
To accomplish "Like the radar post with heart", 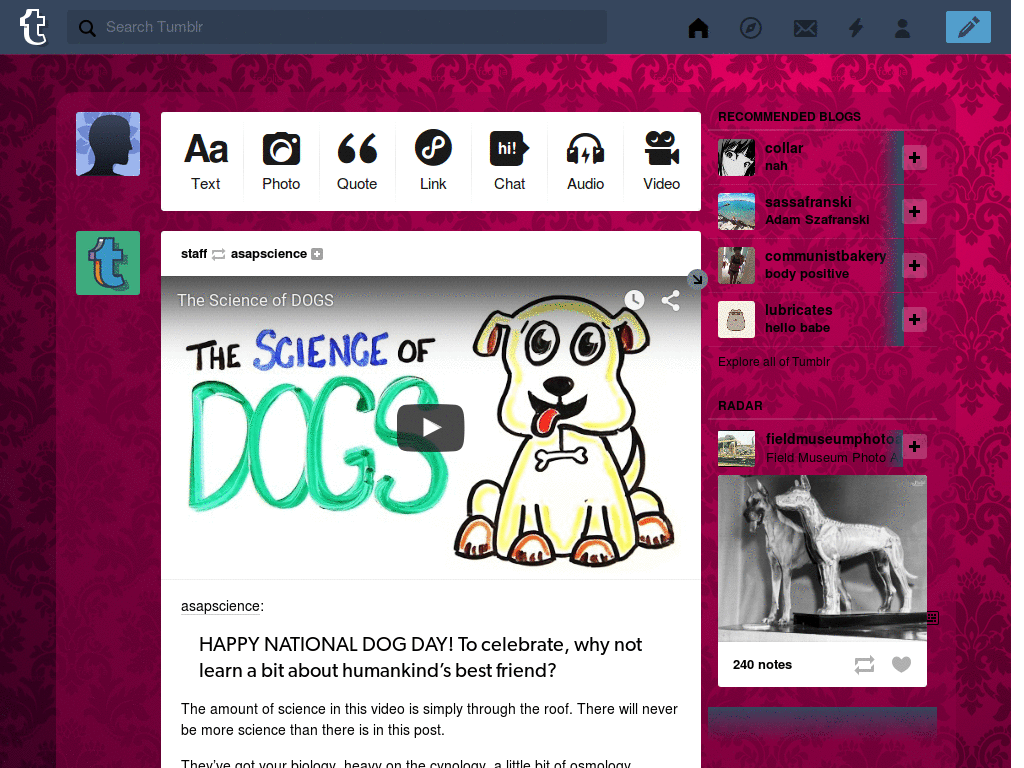I will pos(901,665).
